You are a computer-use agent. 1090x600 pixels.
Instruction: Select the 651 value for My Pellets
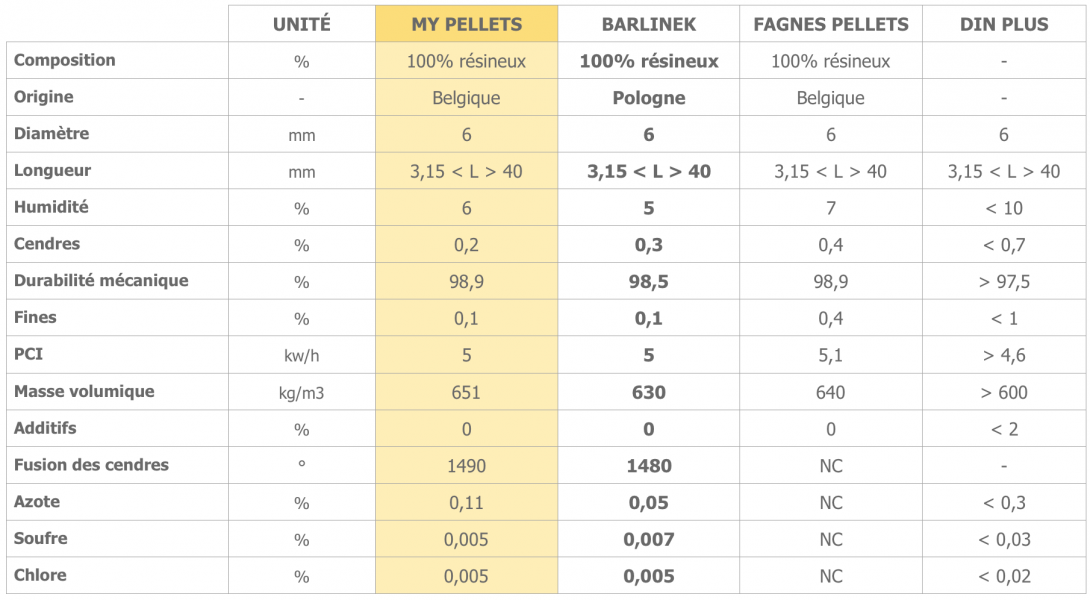[x=466, y=393]
